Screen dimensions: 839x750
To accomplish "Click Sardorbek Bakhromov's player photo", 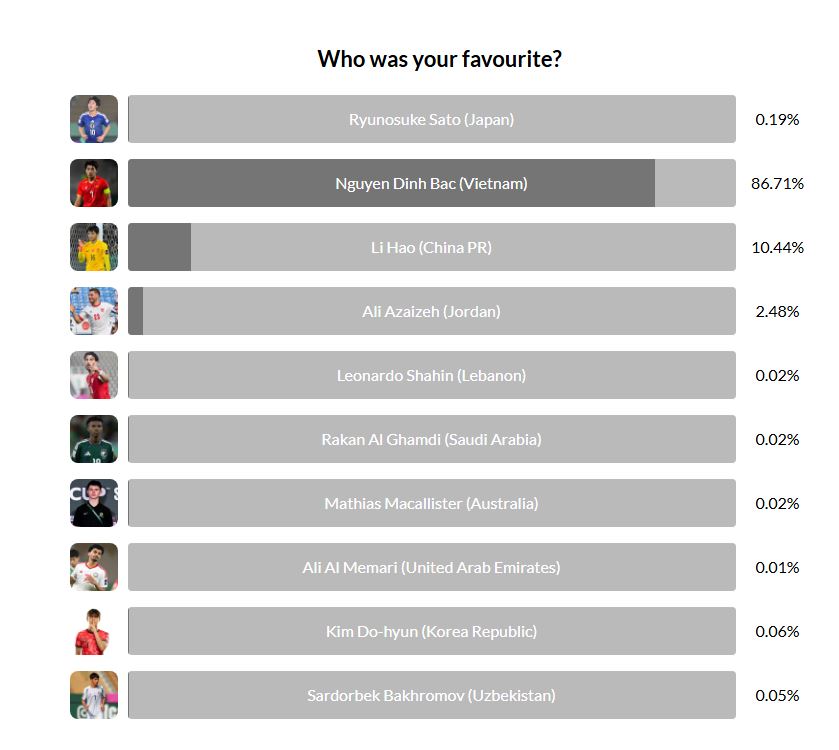I will pyautogui.click(x=94, y=695).
